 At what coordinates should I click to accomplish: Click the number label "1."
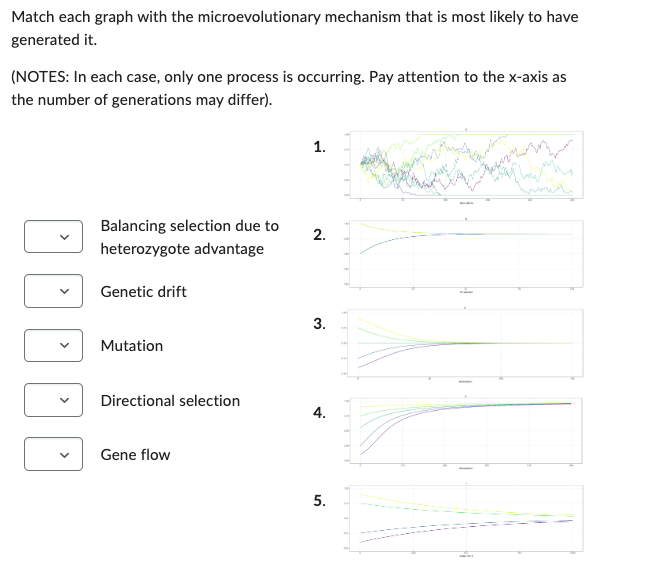pos(318,147)
